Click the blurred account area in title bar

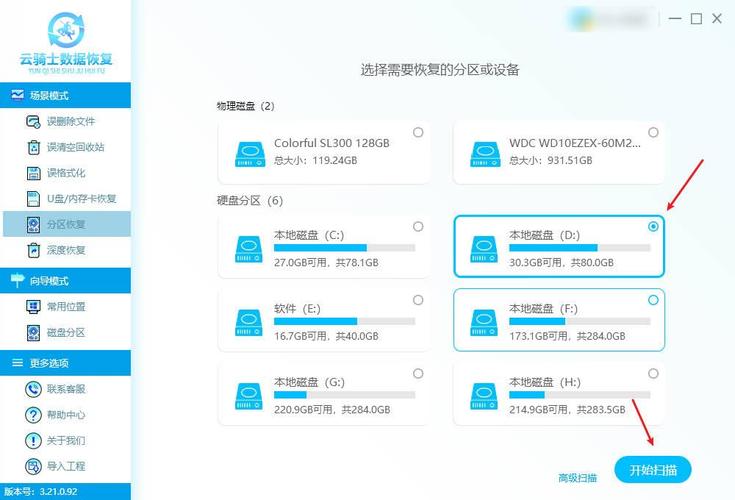point(609,19)
